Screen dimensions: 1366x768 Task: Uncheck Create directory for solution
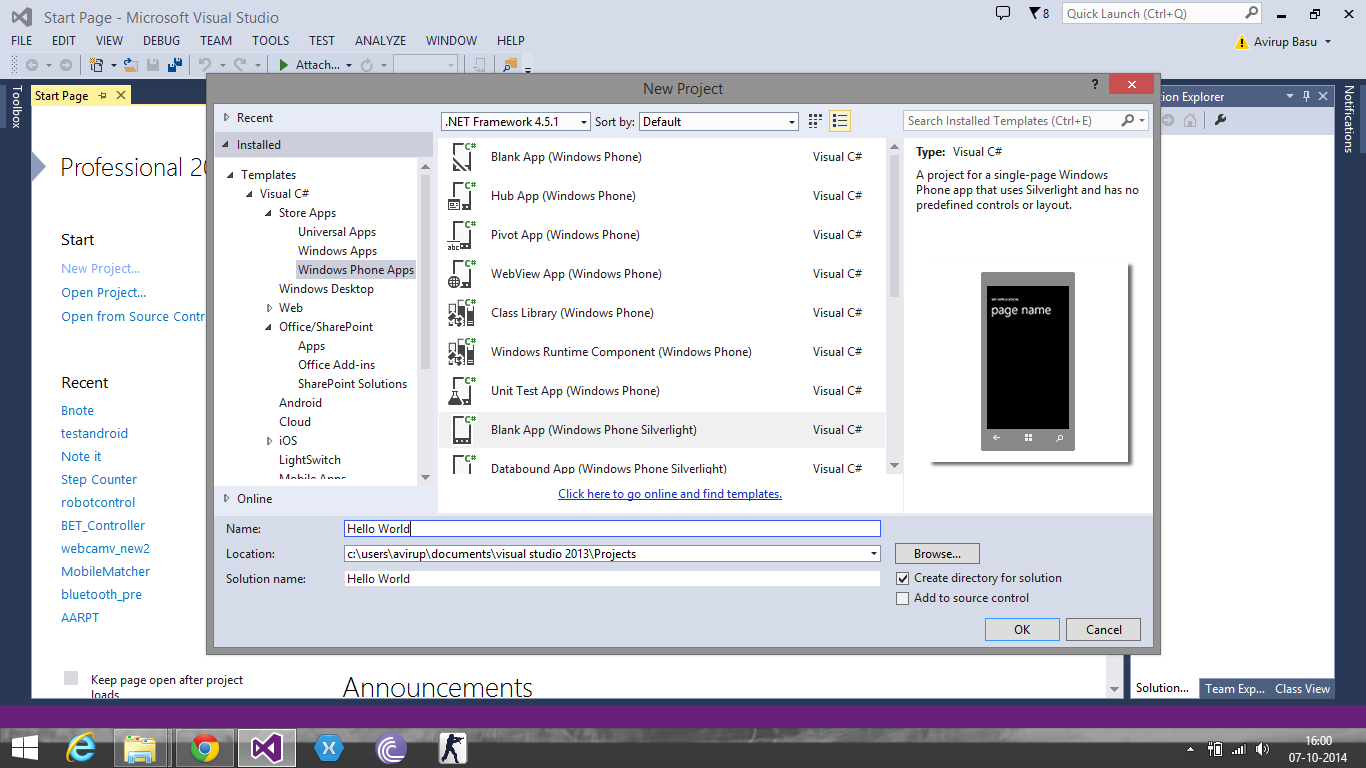pyautogui.click(x=903, y=578)
